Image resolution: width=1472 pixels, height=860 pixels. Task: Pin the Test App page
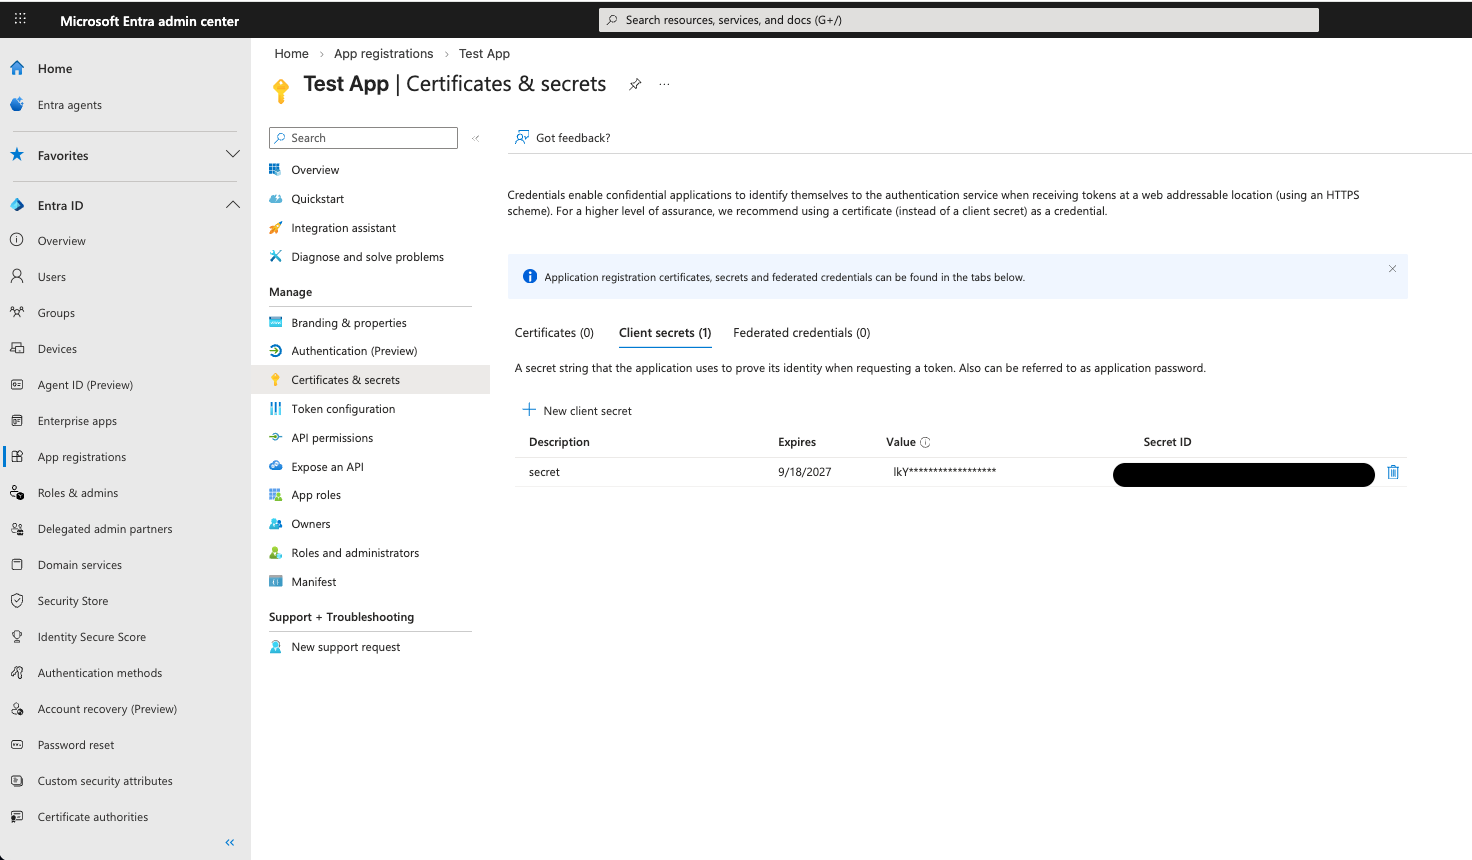(x=635, y=85)
